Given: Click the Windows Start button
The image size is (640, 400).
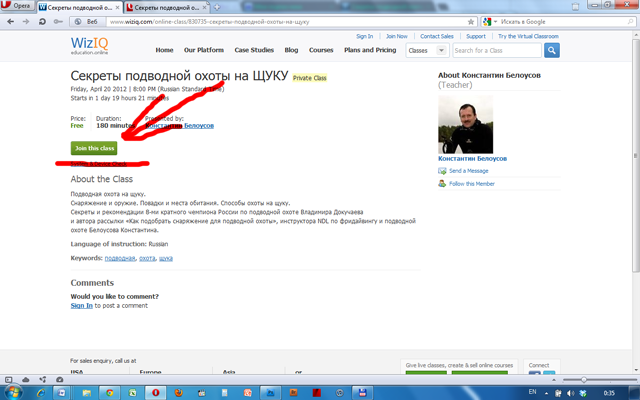Looking at the screenshot, I should [14, 392].
